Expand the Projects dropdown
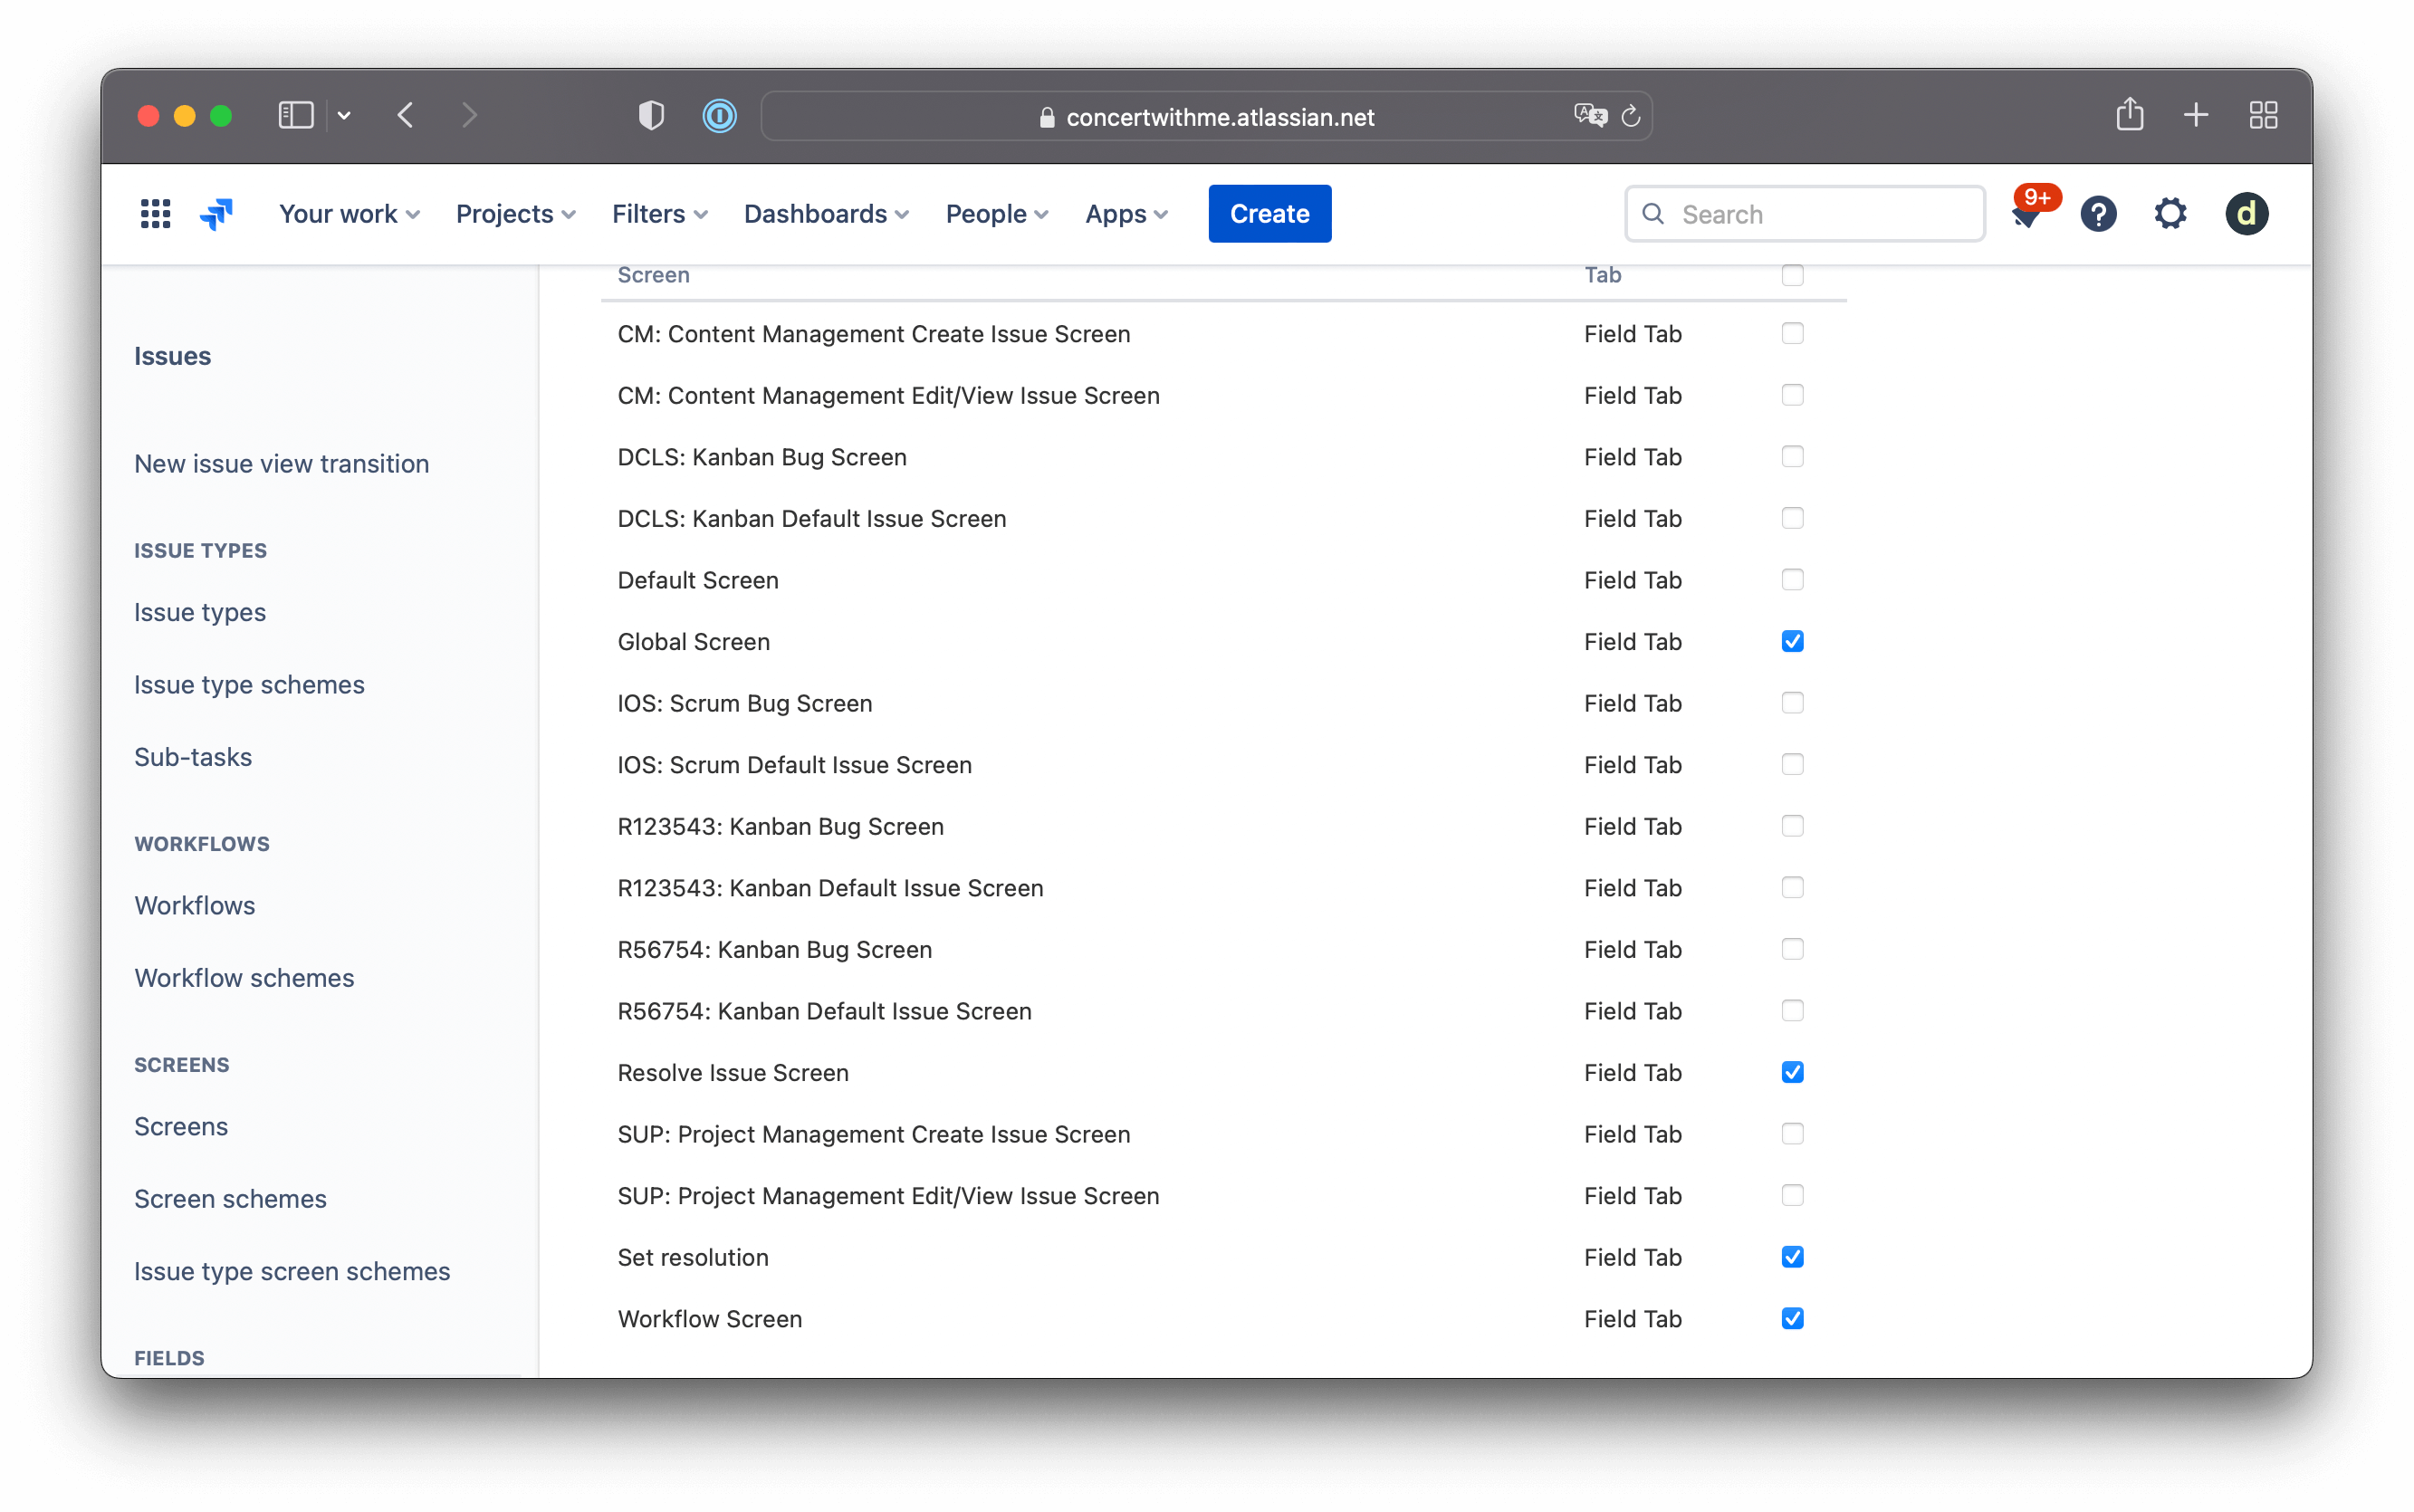 (x=515, y=213)
